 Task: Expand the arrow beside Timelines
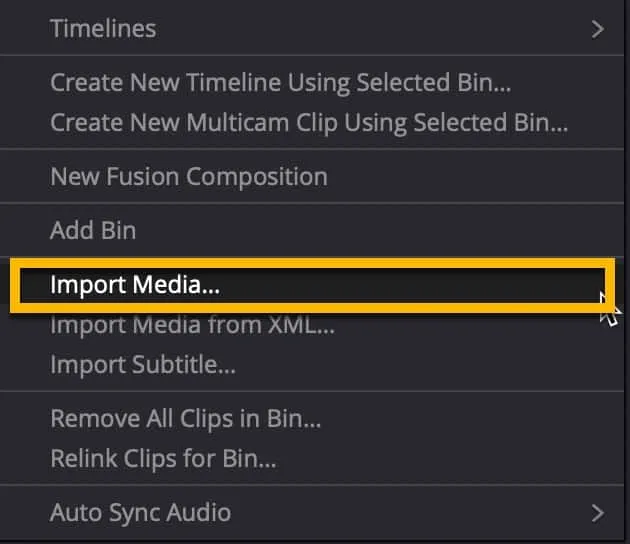597,29
